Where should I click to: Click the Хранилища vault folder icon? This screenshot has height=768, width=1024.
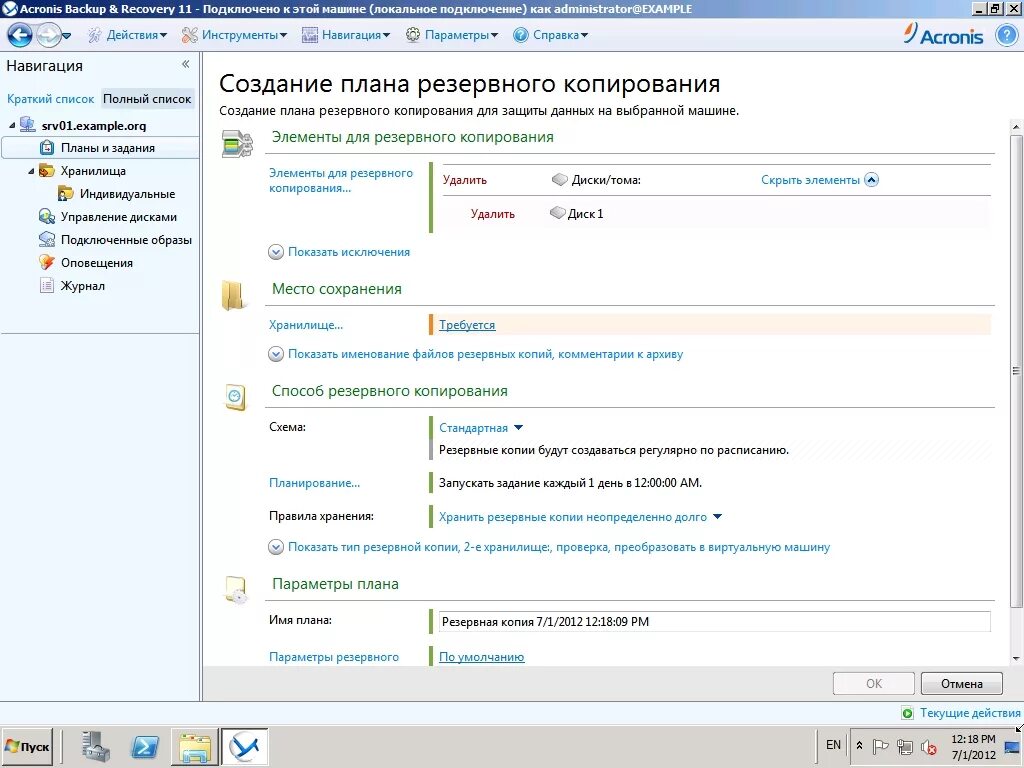pyautogui.click(x=46, y=170)
